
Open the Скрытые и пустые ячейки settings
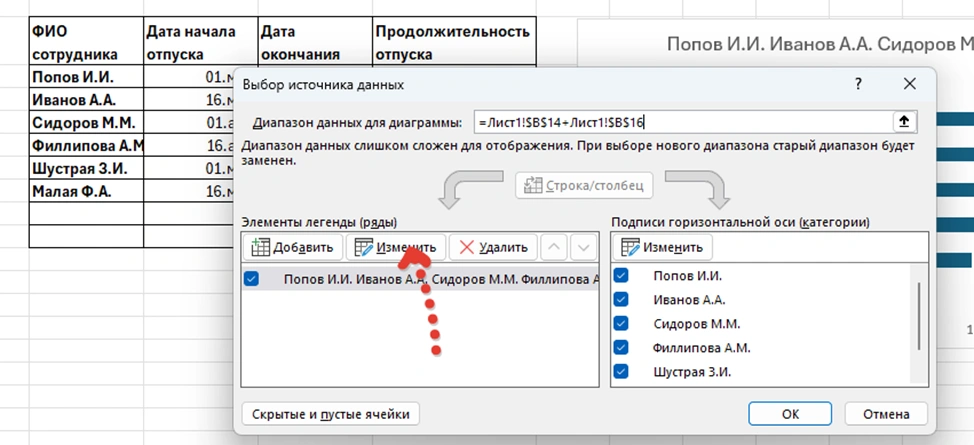(x=330, y=414)
